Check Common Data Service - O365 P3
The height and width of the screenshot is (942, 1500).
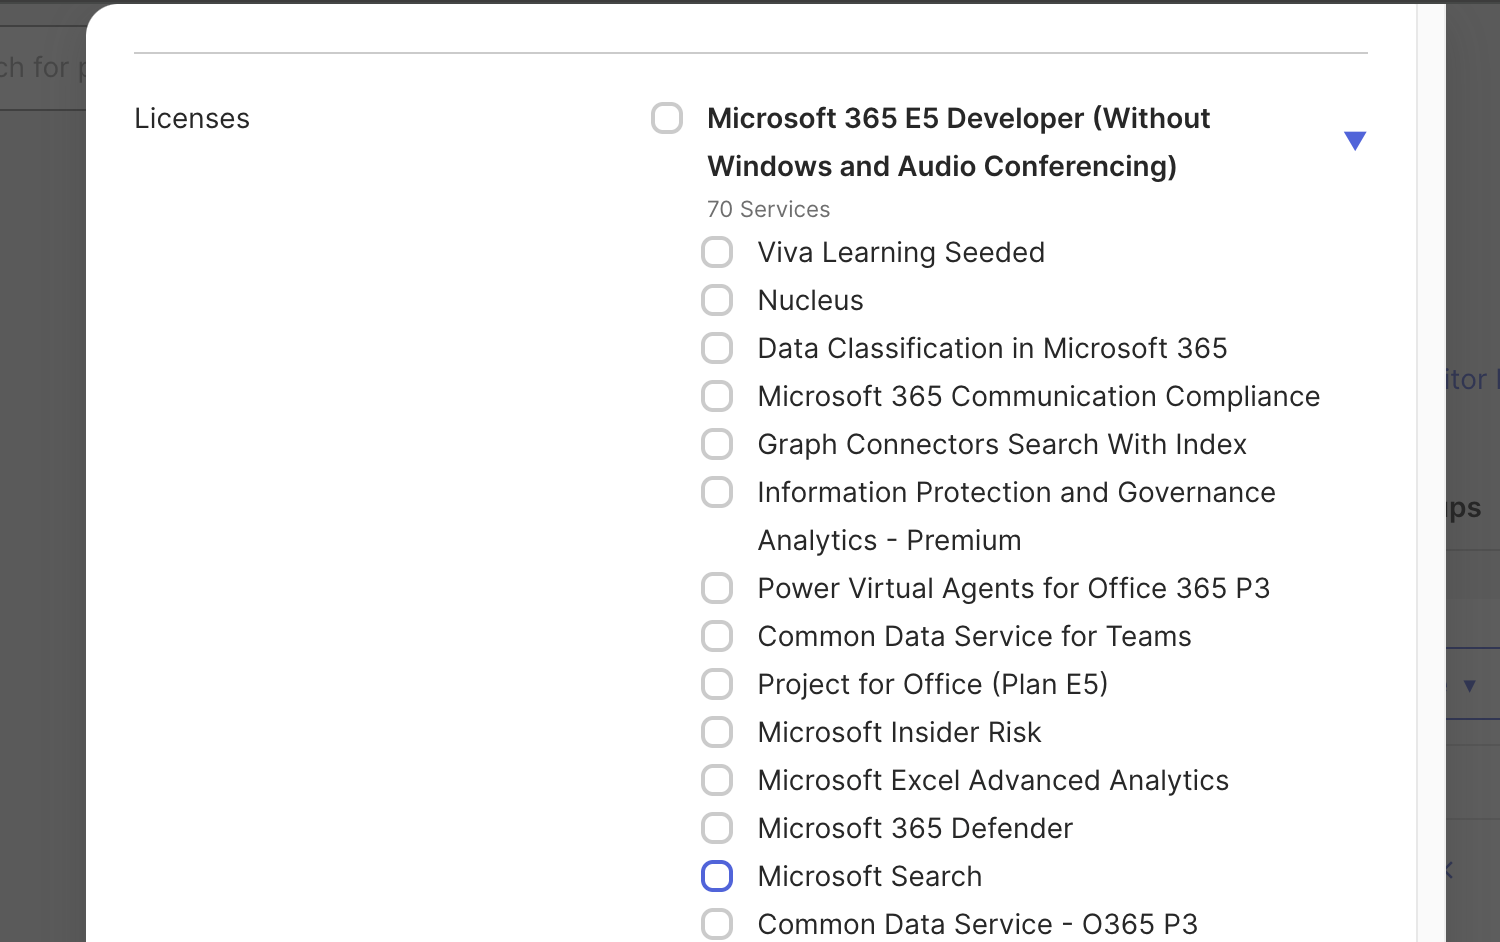coord(717,924)
